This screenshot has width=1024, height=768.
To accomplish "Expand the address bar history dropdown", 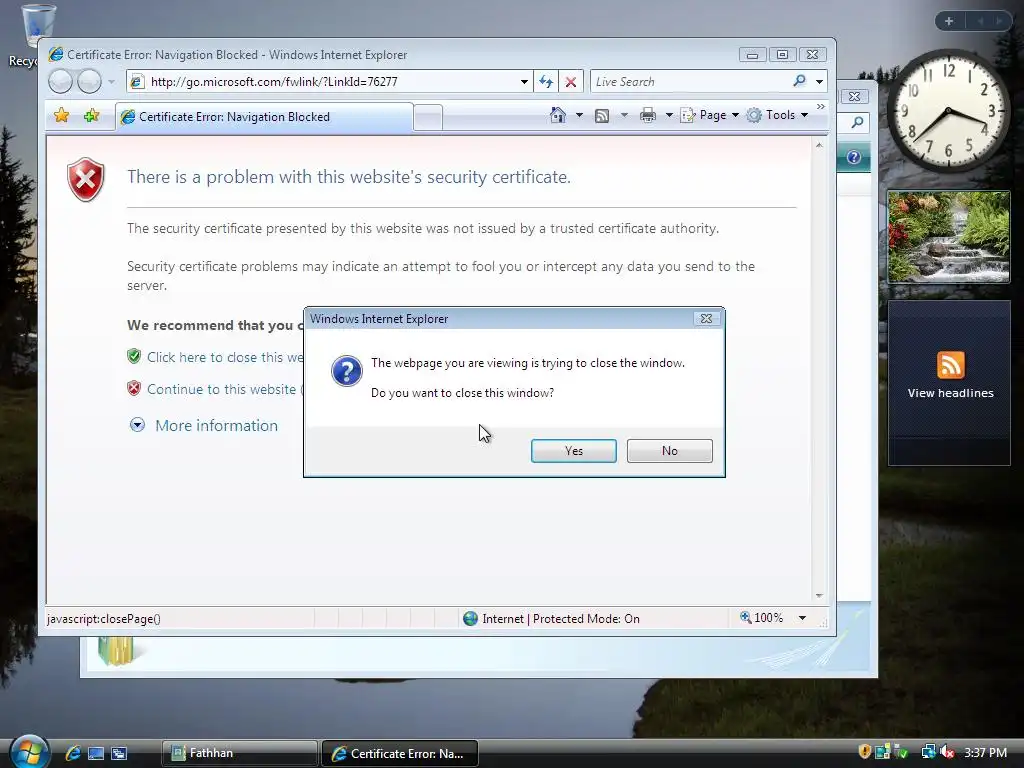I will pos(524,82).
